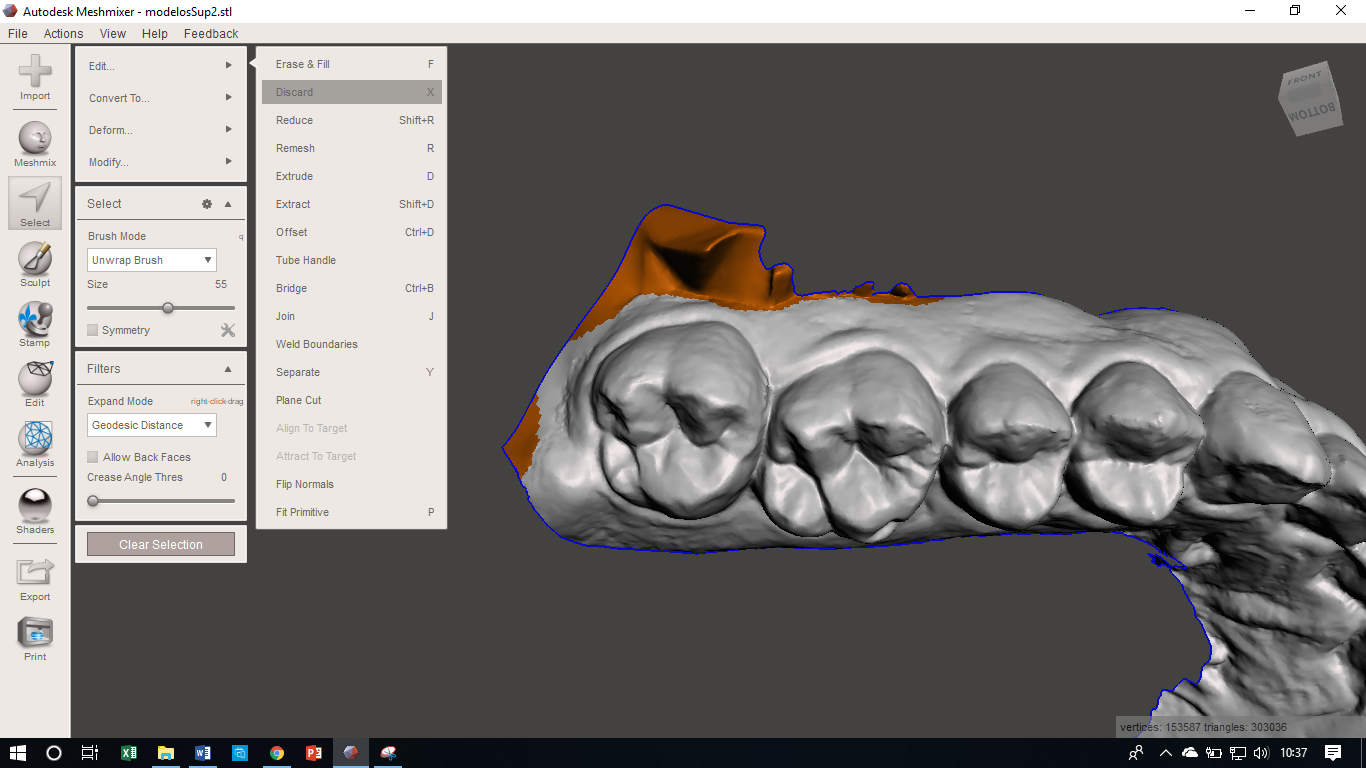Viewport: 1366px width, 768px height.
Task: Open the Sculpt tool
Action: coord(35,265)
